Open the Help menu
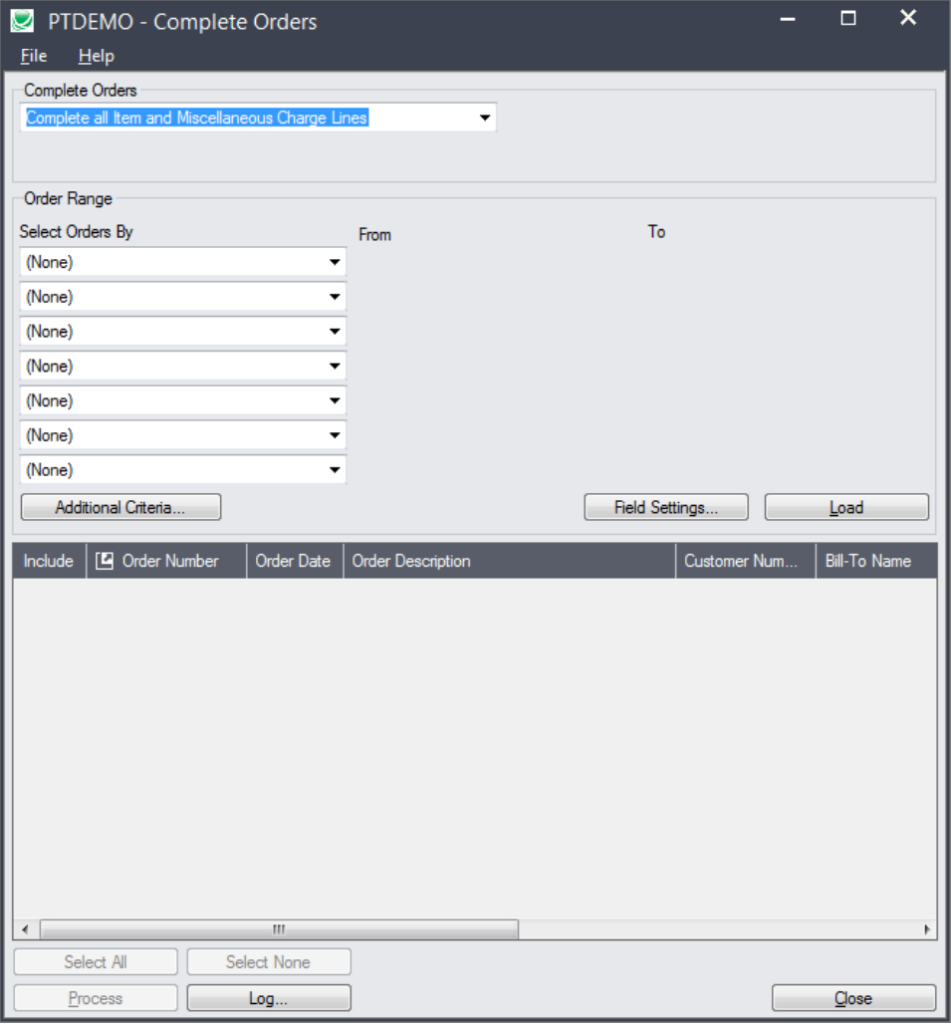This screenshot has height=1024, width=951. tap(96, 56)
